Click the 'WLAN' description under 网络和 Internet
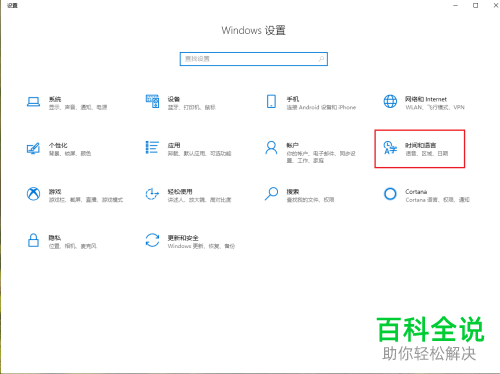 pos(435,107)
